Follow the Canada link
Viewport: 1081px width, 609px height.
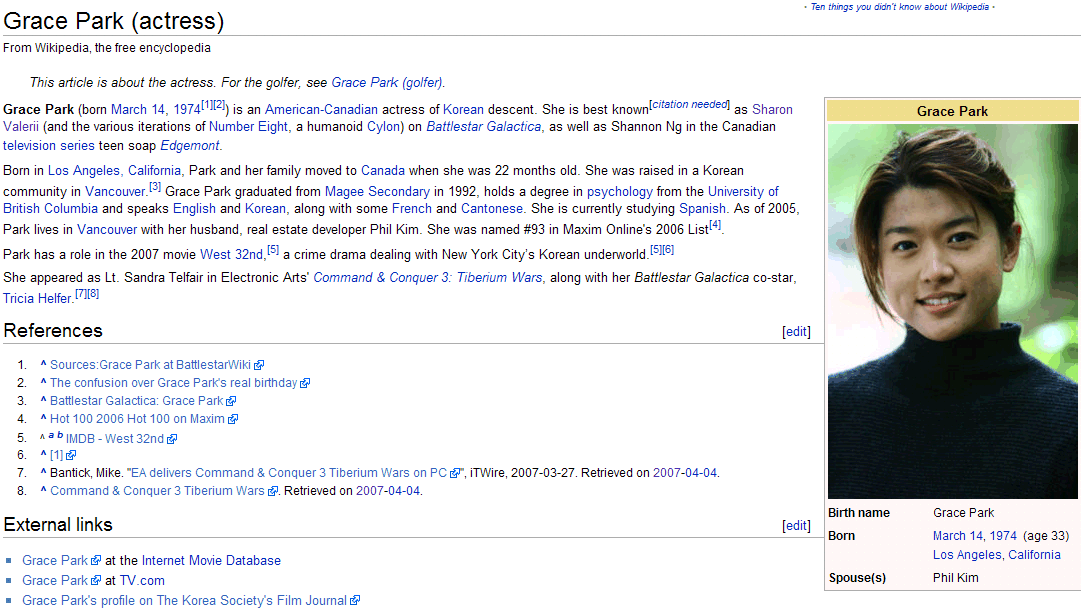[383, 170]
